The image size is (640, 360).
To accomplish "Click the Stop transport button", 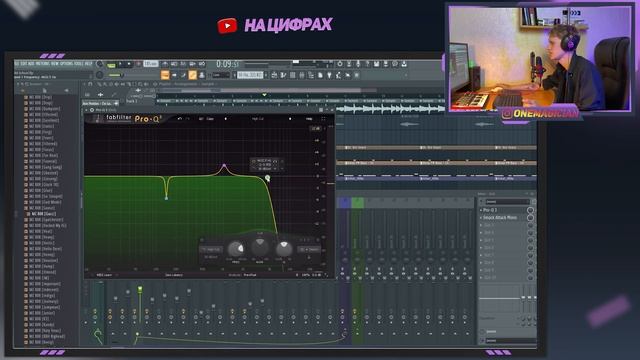I will [129, 64].
